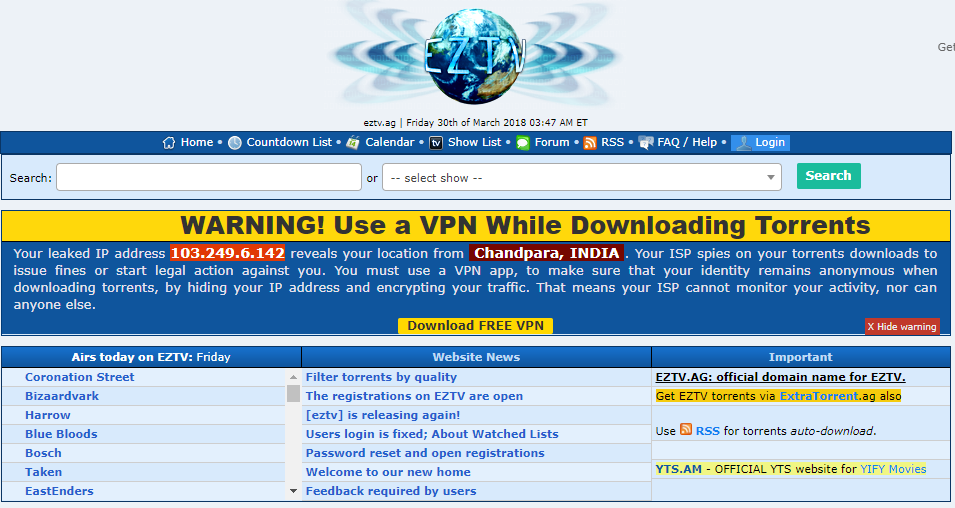Open Users login is fixed news item
The width and height of the screenshot is (955, 508).
coord(432,434)
